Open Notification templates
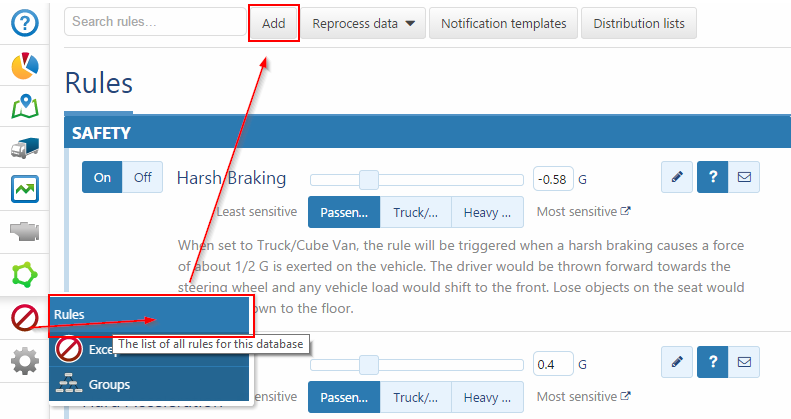The height and width of the screenshot is (419, 791). [x=504, y=24]
